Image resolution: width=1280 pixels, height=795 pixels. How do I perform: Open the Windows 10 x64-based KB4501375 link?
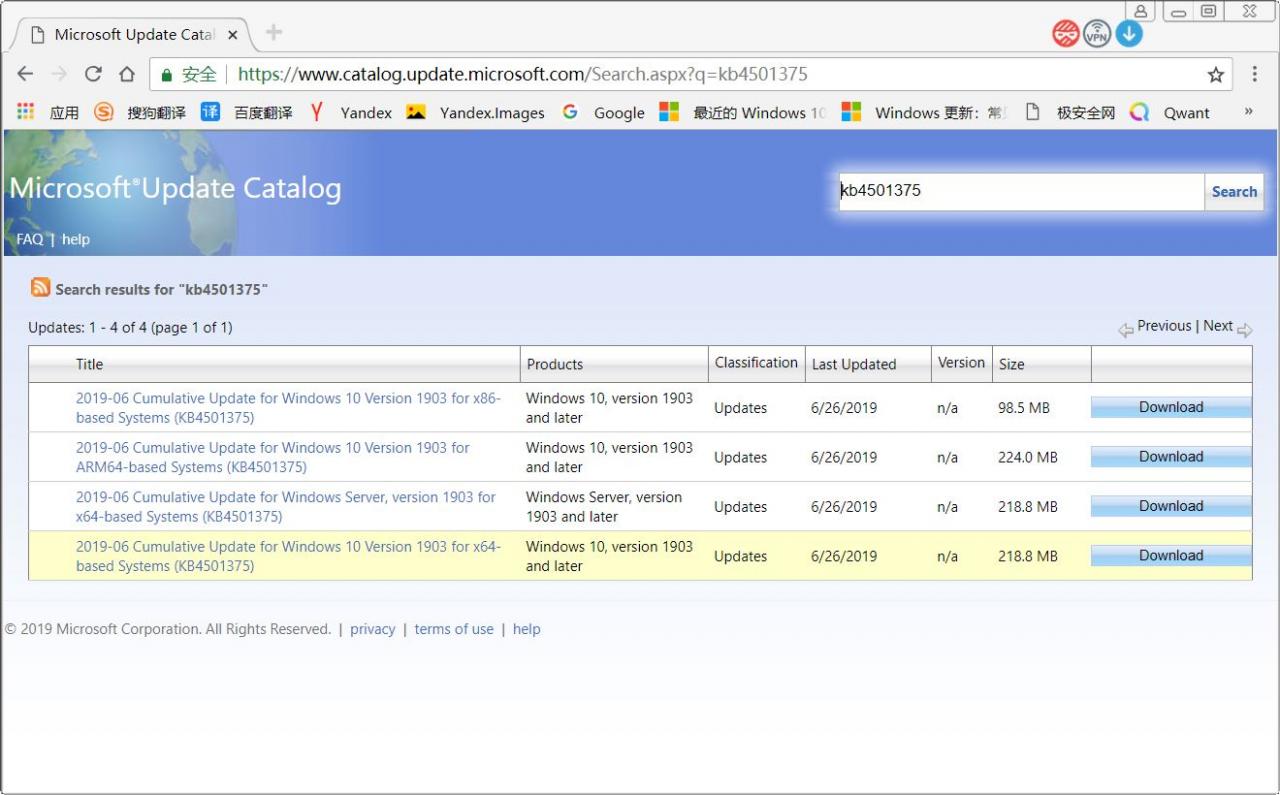(288, 556)
